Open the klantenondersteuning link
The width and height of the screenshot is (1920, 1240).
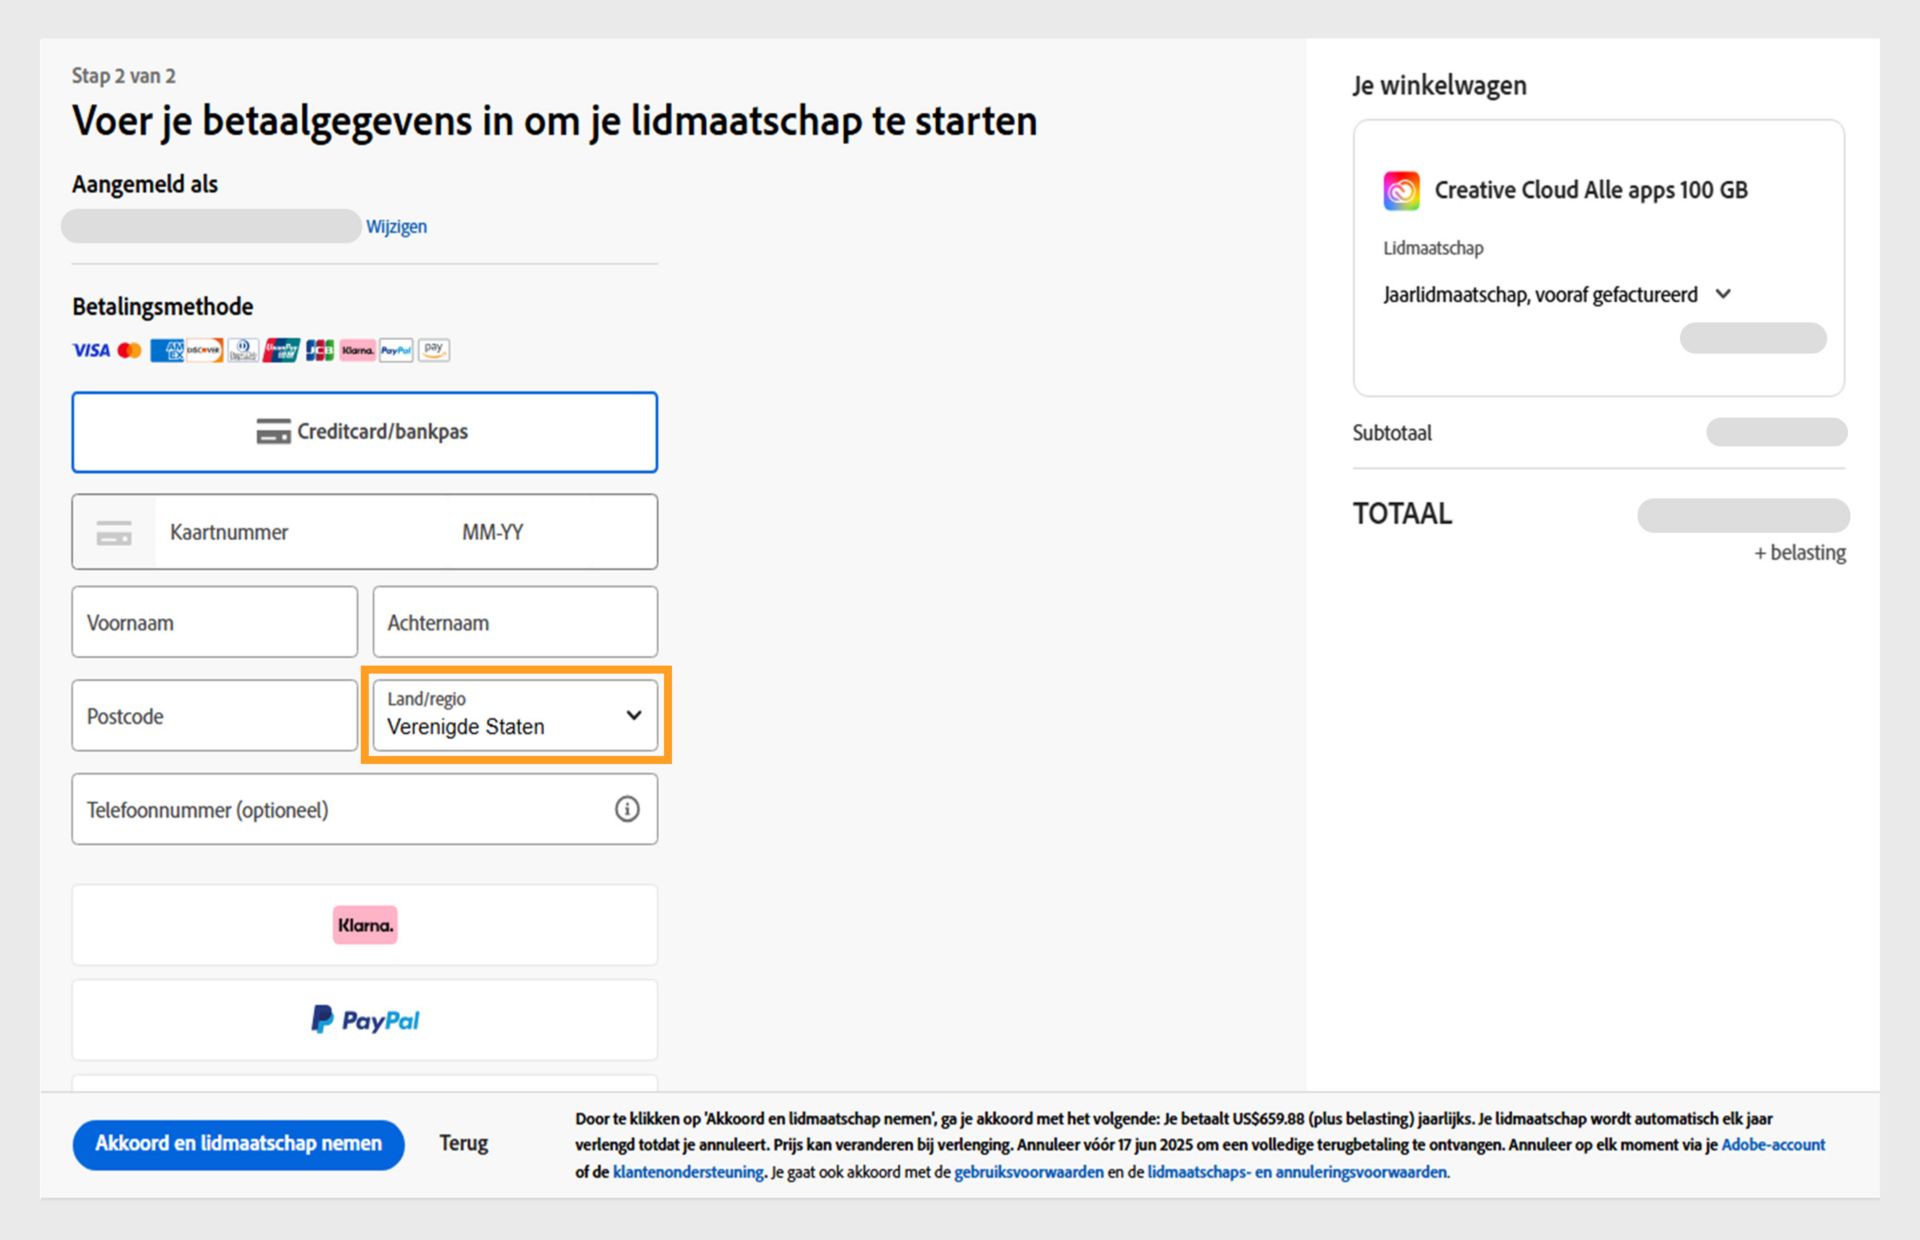[x=688, y=1172]
